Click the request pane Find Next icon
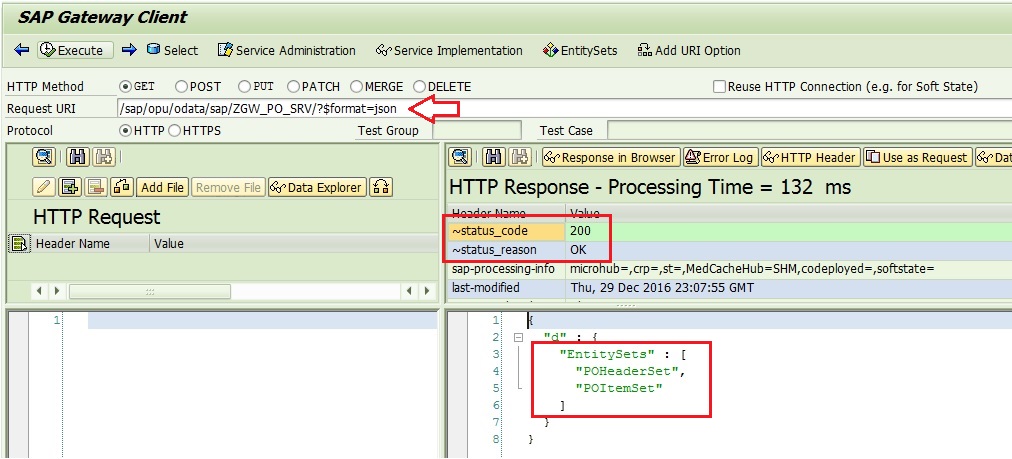 click(x=103, y=156)
